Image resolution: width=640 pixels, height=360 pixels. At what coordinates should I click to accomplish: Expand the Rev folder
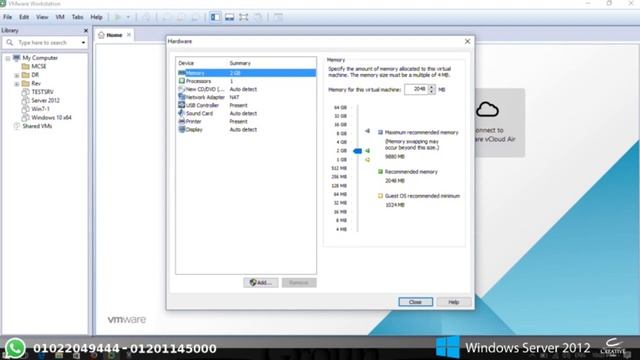click(17, 84)
